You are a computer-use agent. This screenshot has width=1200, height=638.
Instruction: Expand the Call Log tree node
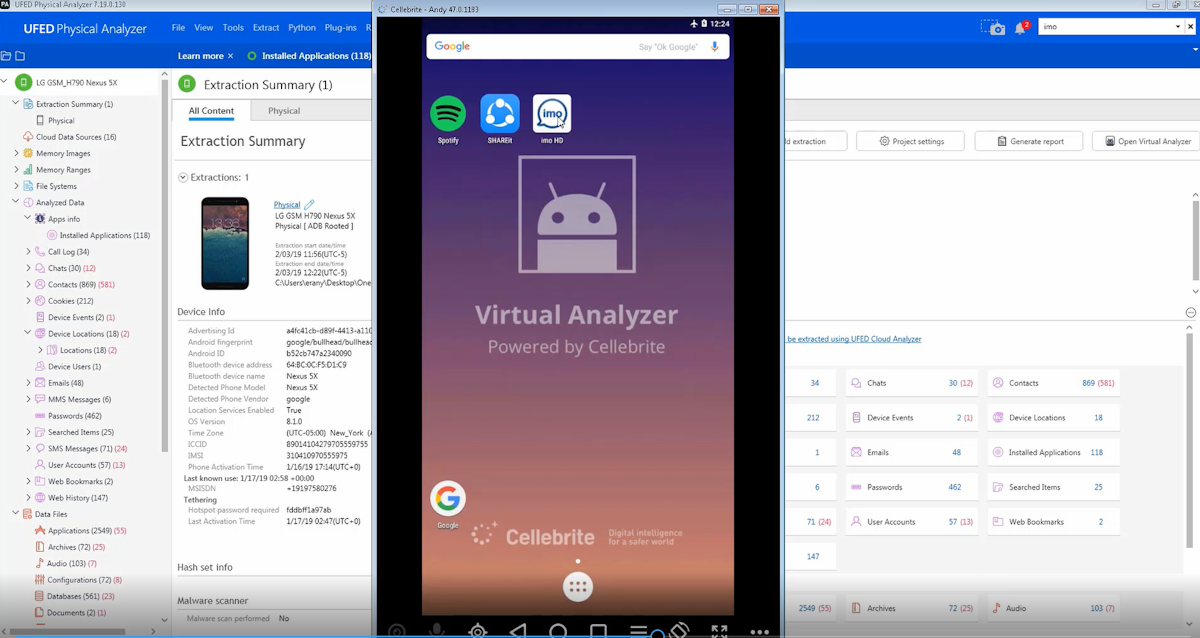(x=28, y=252)
